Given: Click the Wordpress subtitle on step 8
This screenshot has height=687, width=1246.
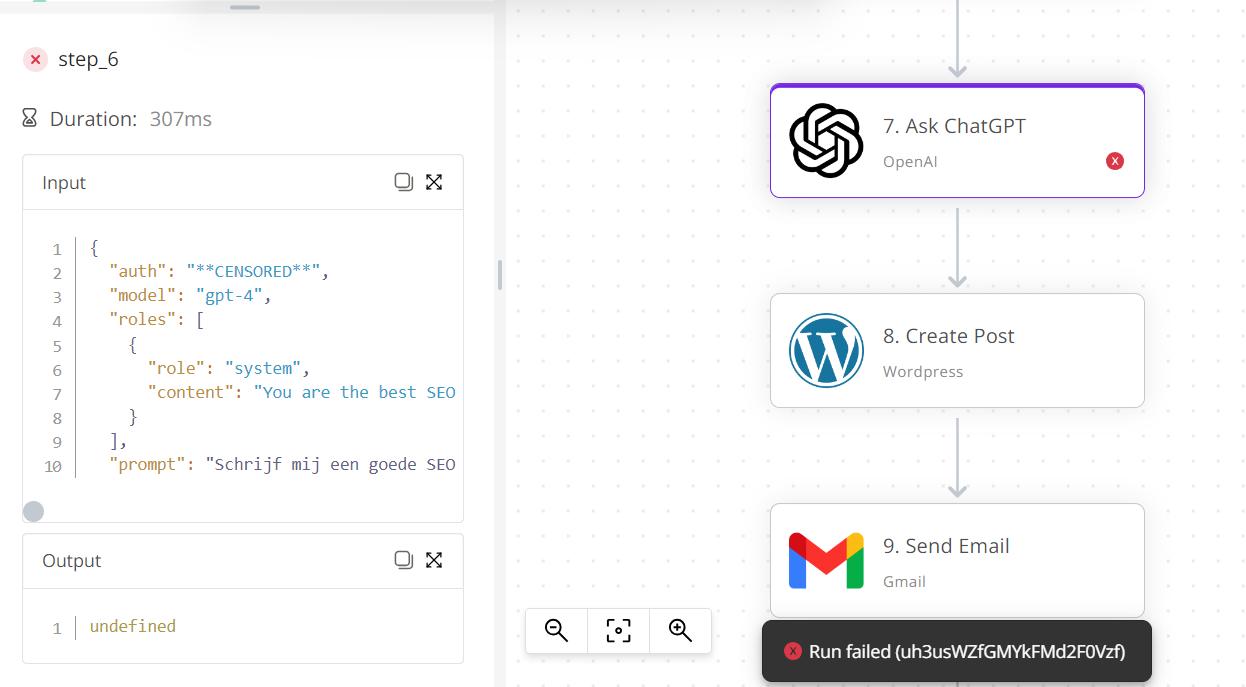Looking at the screenshot, I should 923,371.
